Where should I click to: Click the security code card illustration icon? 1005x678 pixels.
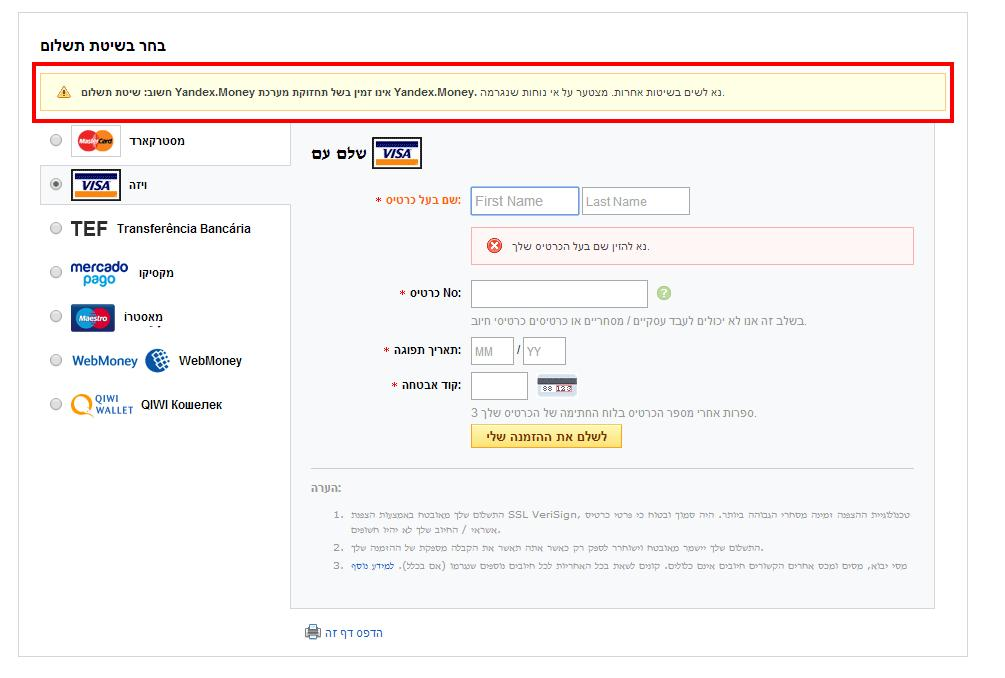(557, 386)
